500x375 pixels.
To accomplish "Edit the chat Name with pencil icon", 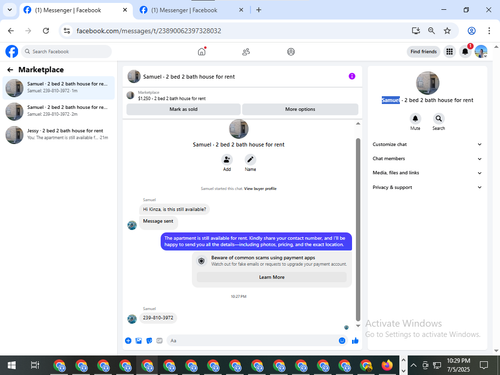I will click(x=250, y=160).
